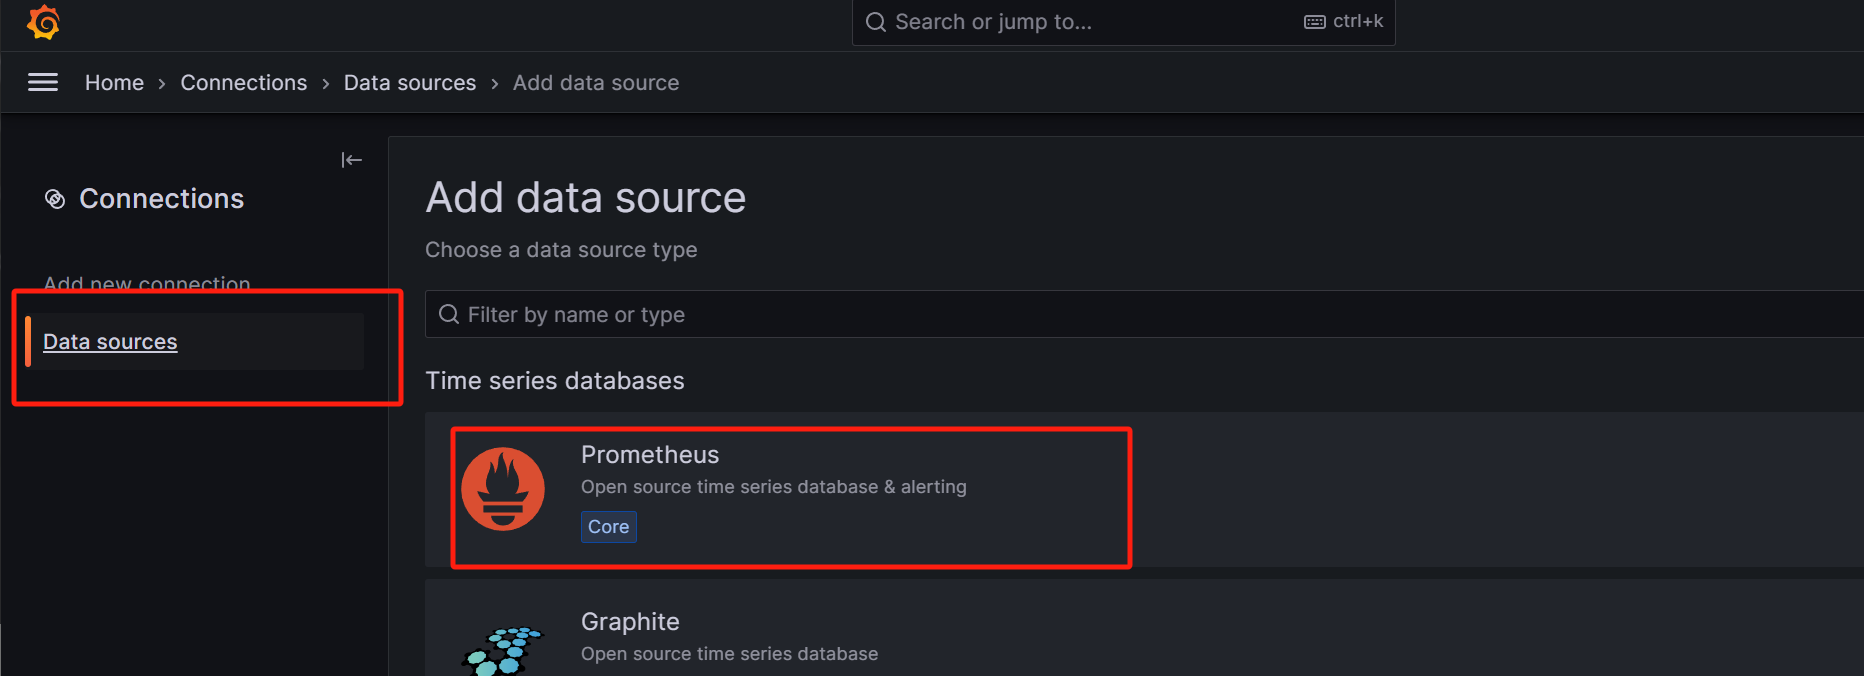Click the magnifier icon in the filter box

(x=449, y=315)
